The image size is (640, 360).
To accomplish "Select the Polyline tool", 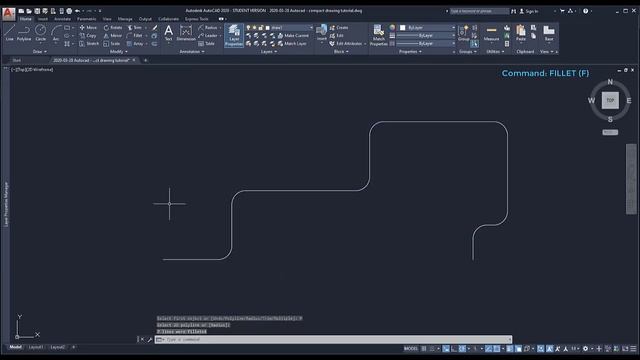I will (x=24, y=33).
